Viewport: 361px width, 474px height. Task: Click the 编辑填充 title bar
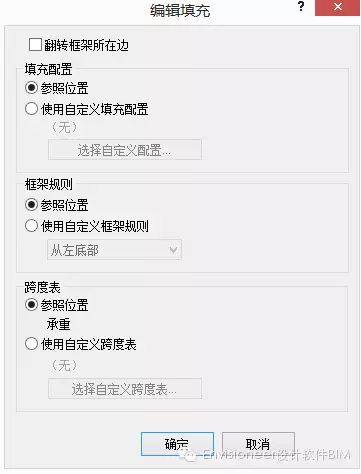tap(180, 11)
